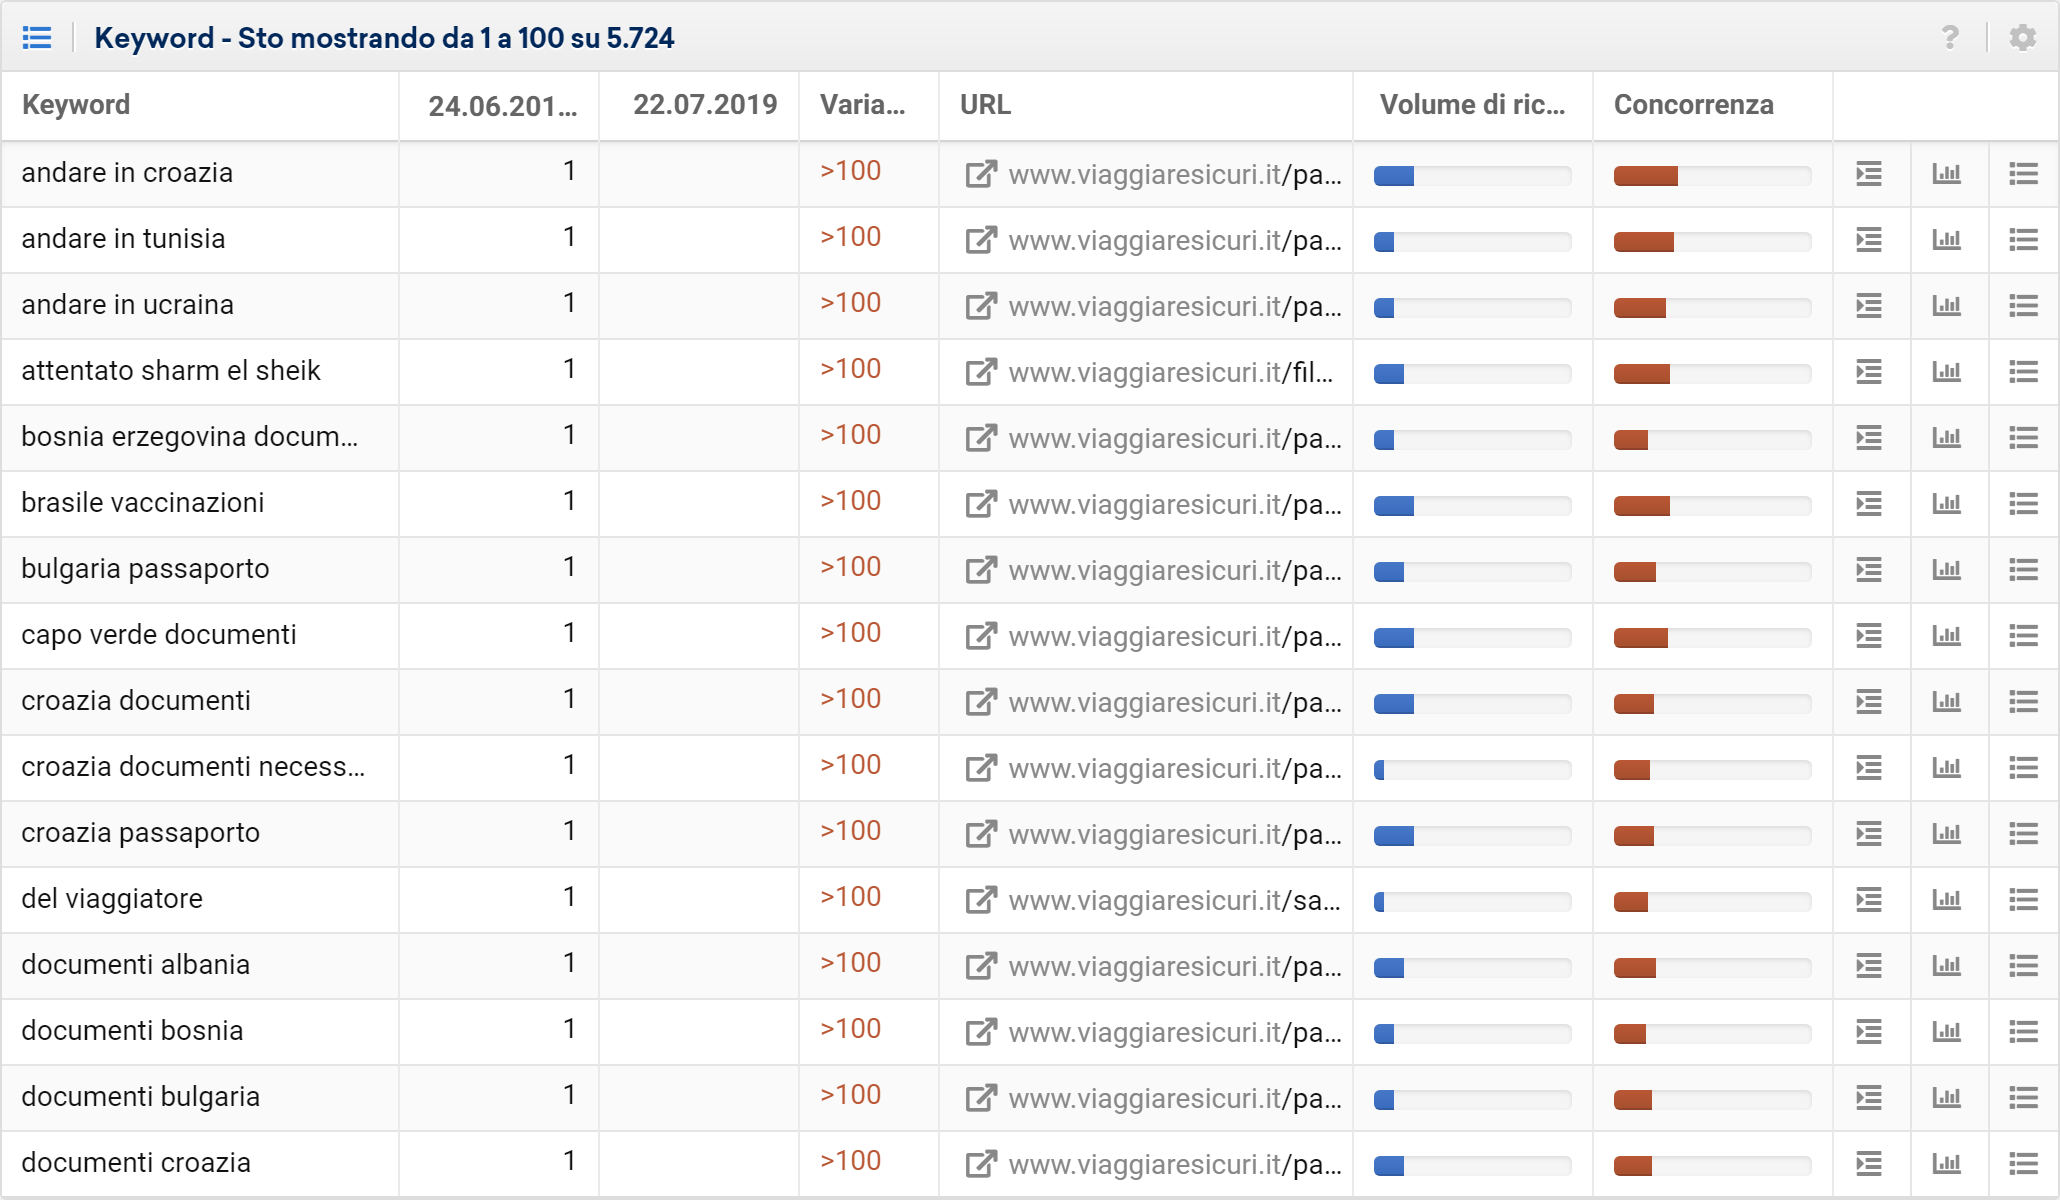Click the table title 'Keyword - Sto mostrando'

(384, 38)
